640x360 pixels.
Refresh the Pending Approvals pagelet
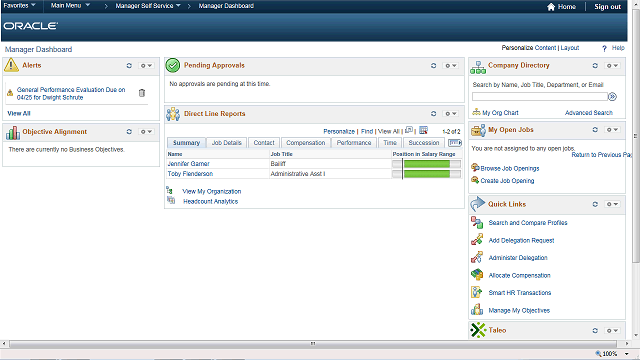433,65
